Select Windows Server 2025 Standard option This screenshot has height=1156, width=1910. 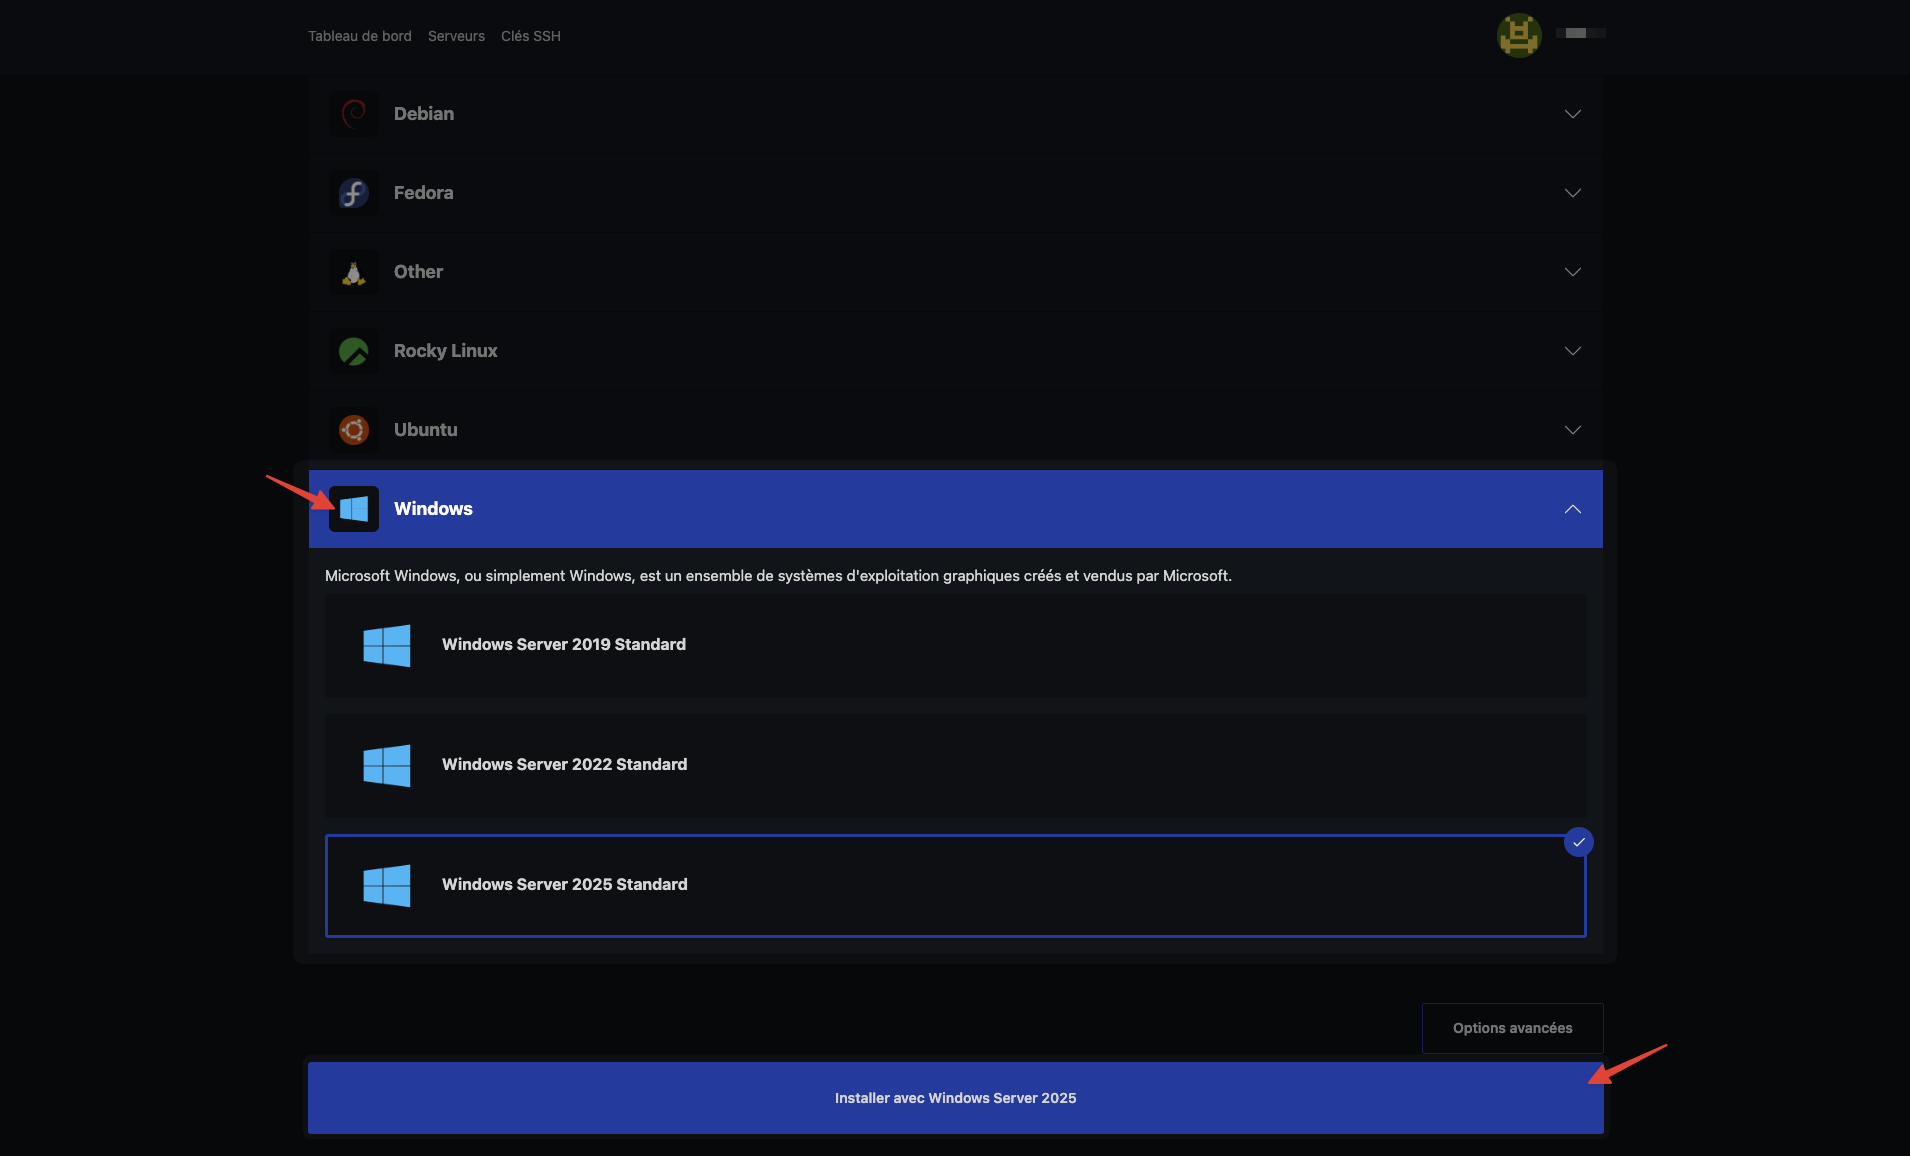click(x=956, y=885)
